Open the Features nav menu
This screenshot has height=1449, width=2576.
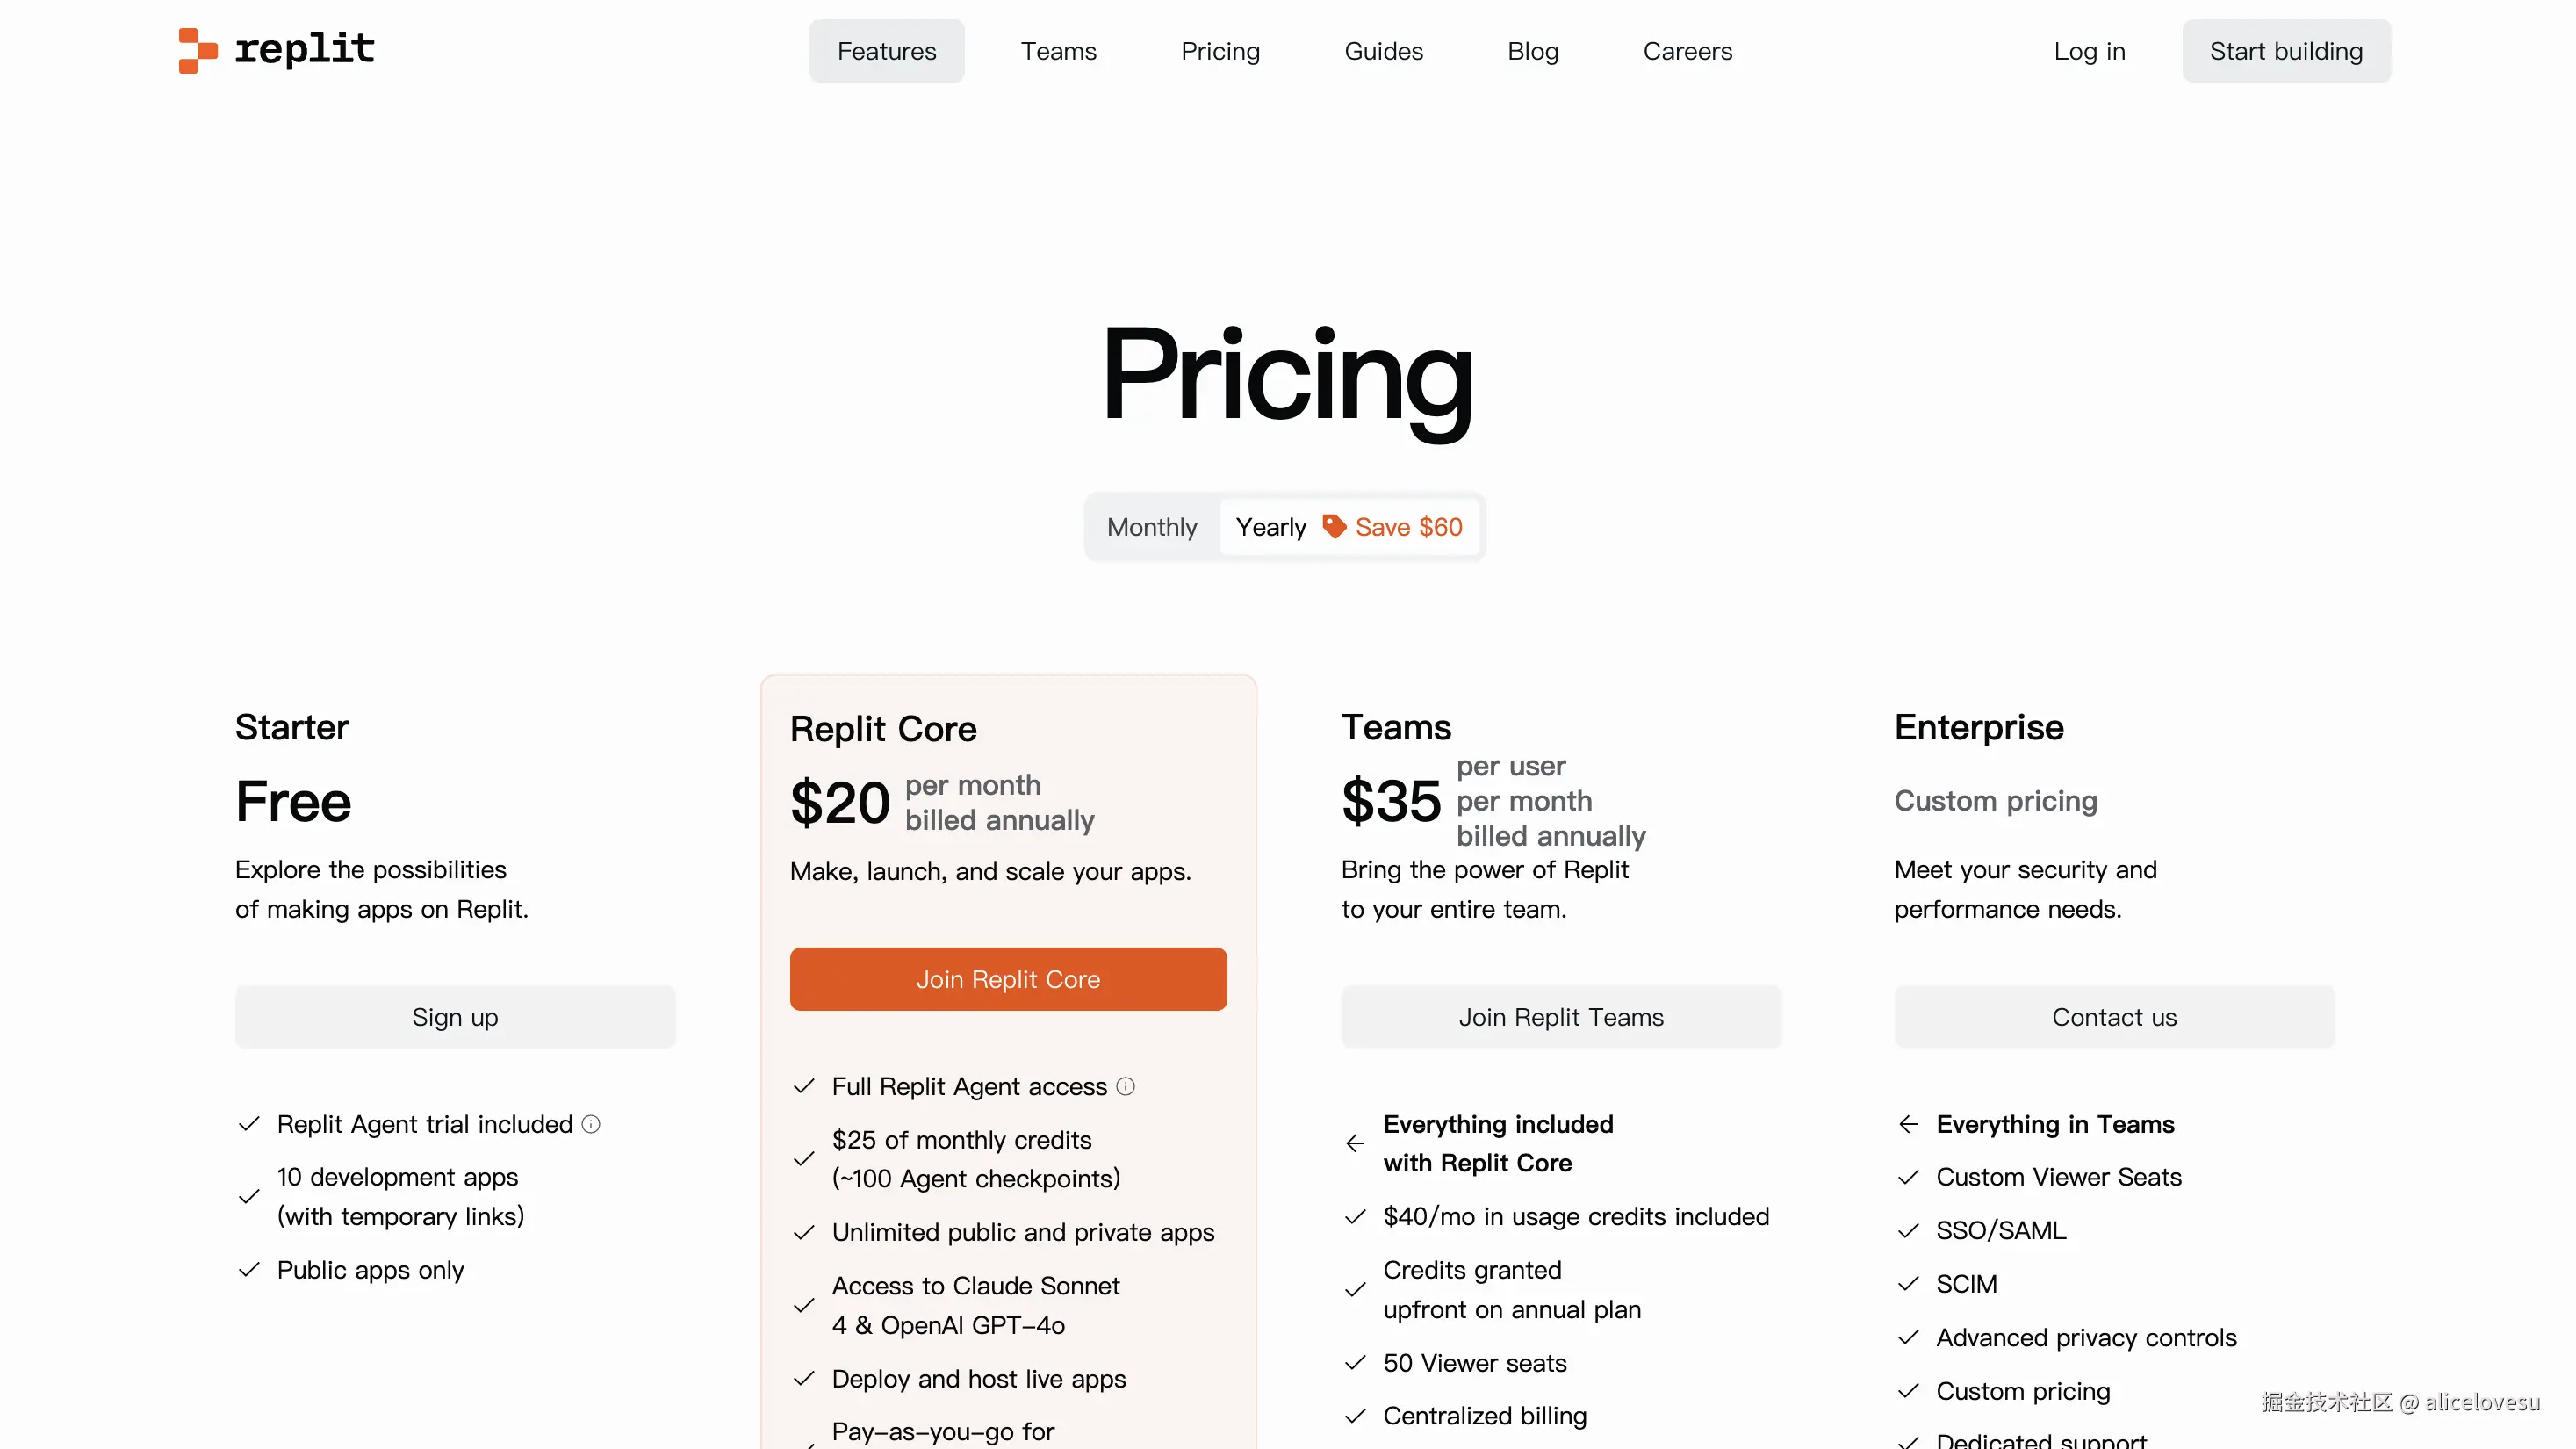click(886, 51)
